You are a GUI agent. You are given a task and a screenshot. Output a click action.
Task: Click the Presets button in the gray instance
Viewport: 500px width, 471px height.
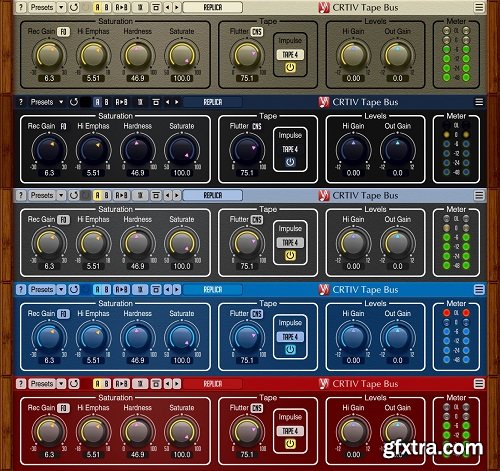pyautogui.click(x=42, y=195)
